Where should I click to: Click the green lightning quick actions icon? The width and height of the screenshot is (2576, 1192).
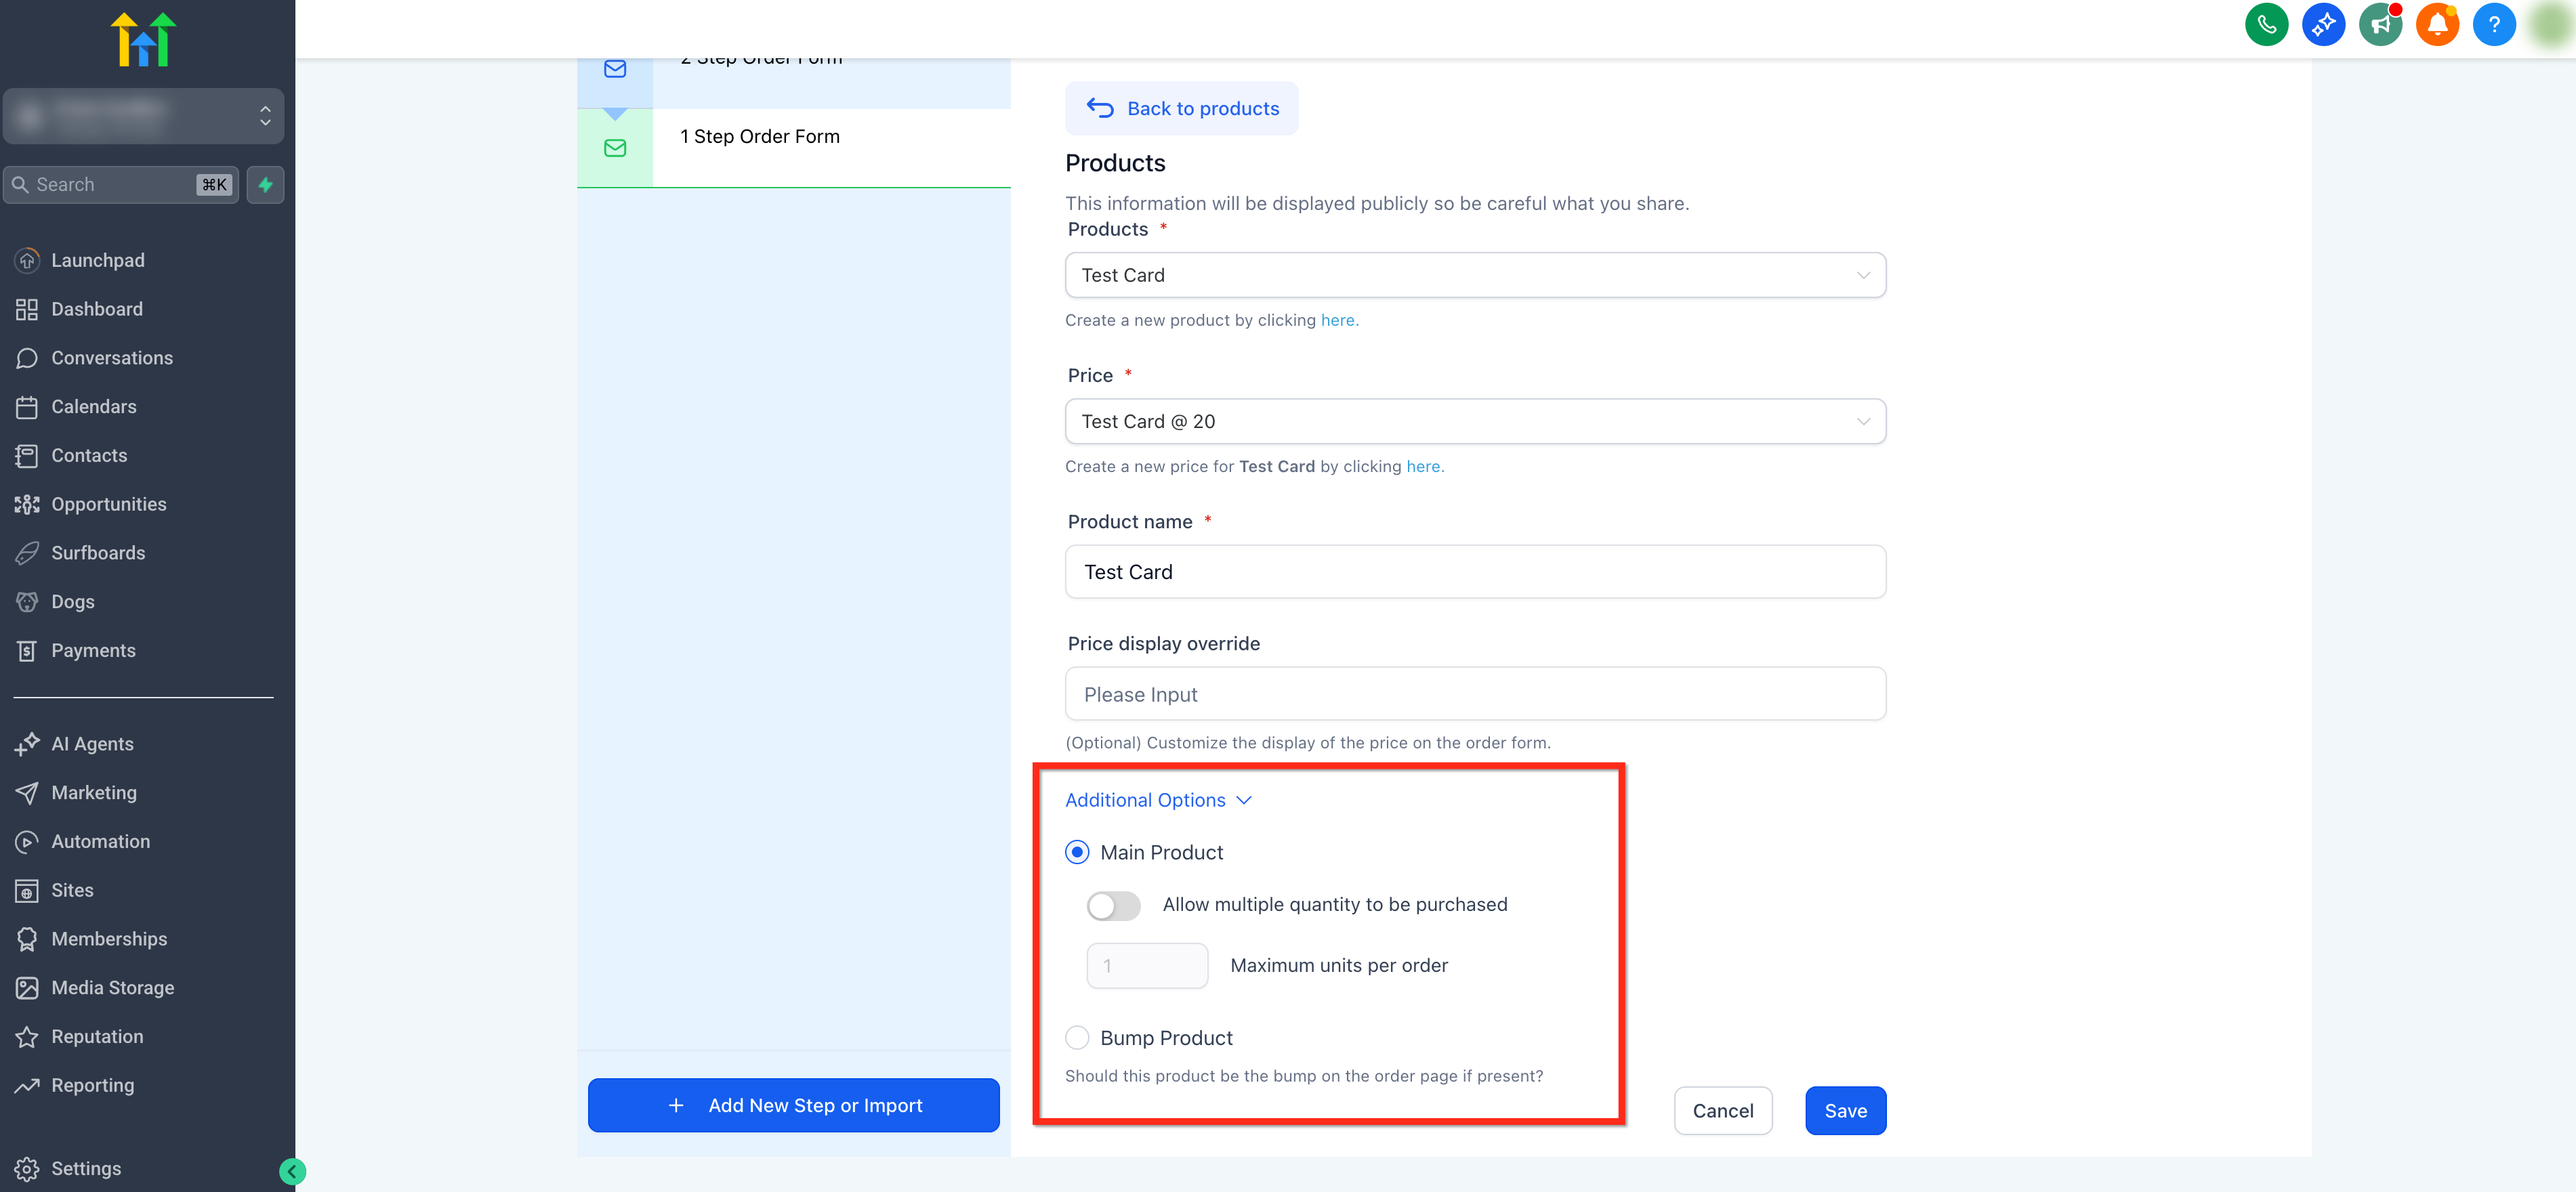pos(265,185)
